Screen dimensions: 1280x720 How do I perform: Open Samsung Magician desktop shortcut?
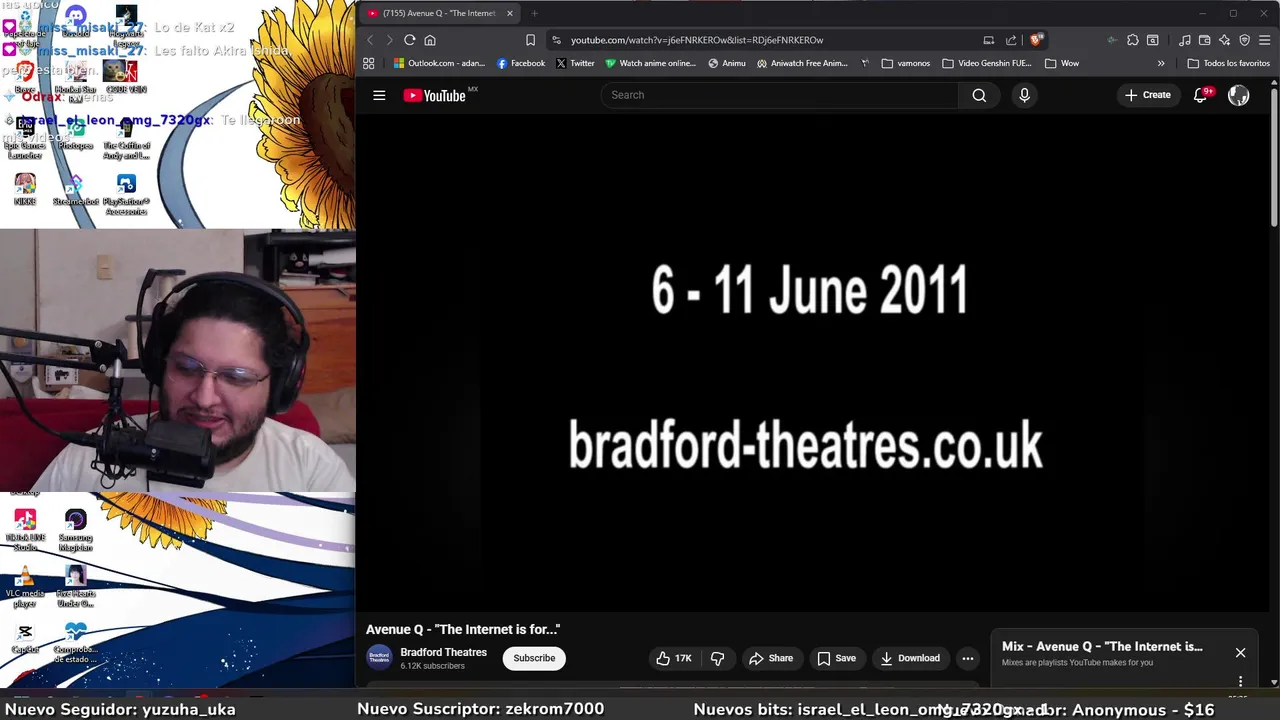tap(76, 529)
